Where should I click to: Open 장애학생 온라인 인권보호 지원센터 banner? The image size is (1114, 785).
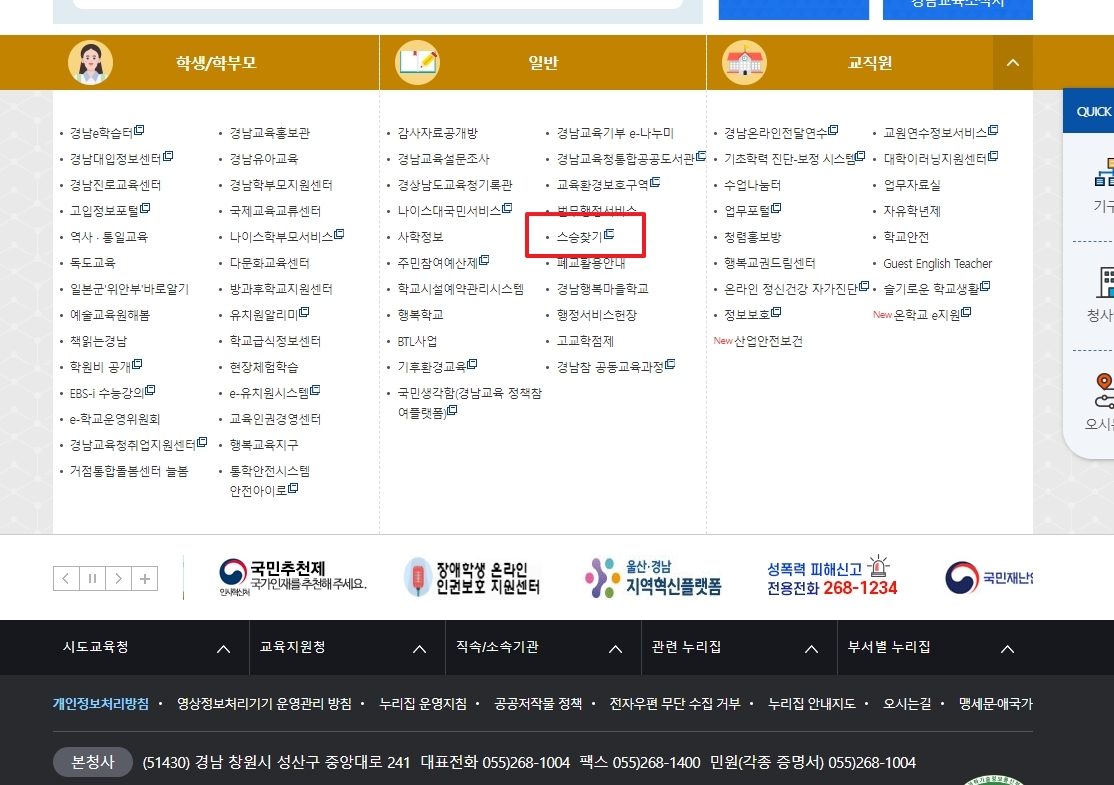pyautogui.click(x=472, y=577)
